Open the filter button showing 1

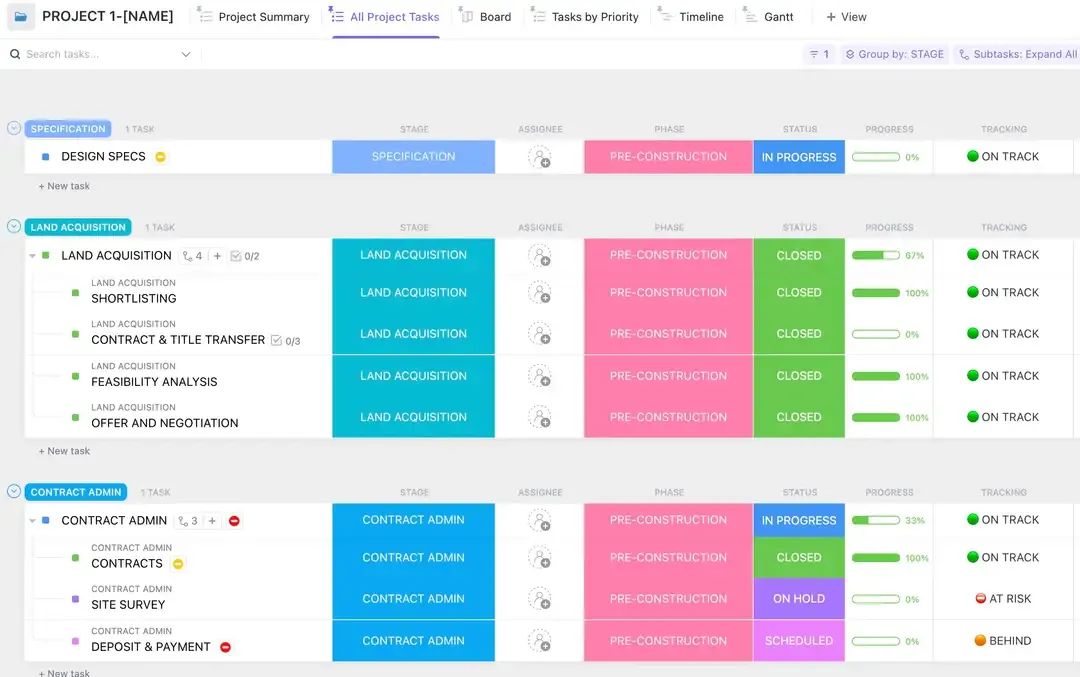819,54
